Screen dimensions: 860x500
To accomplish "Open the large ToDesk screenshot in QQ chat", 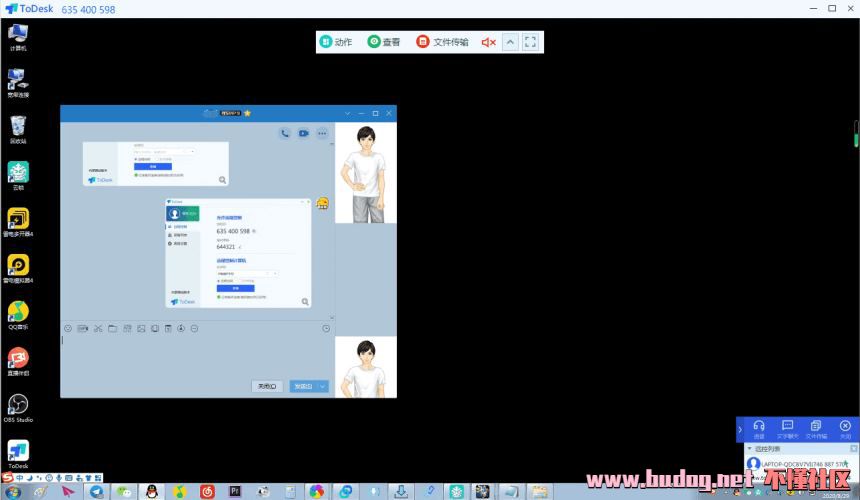I will (x=238, y=253).
